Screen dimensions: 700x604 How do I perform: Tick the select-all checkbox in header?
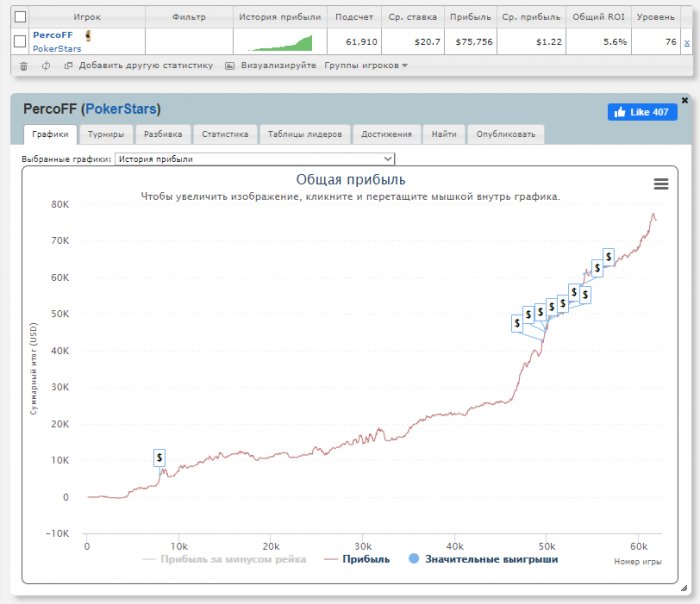20,17
